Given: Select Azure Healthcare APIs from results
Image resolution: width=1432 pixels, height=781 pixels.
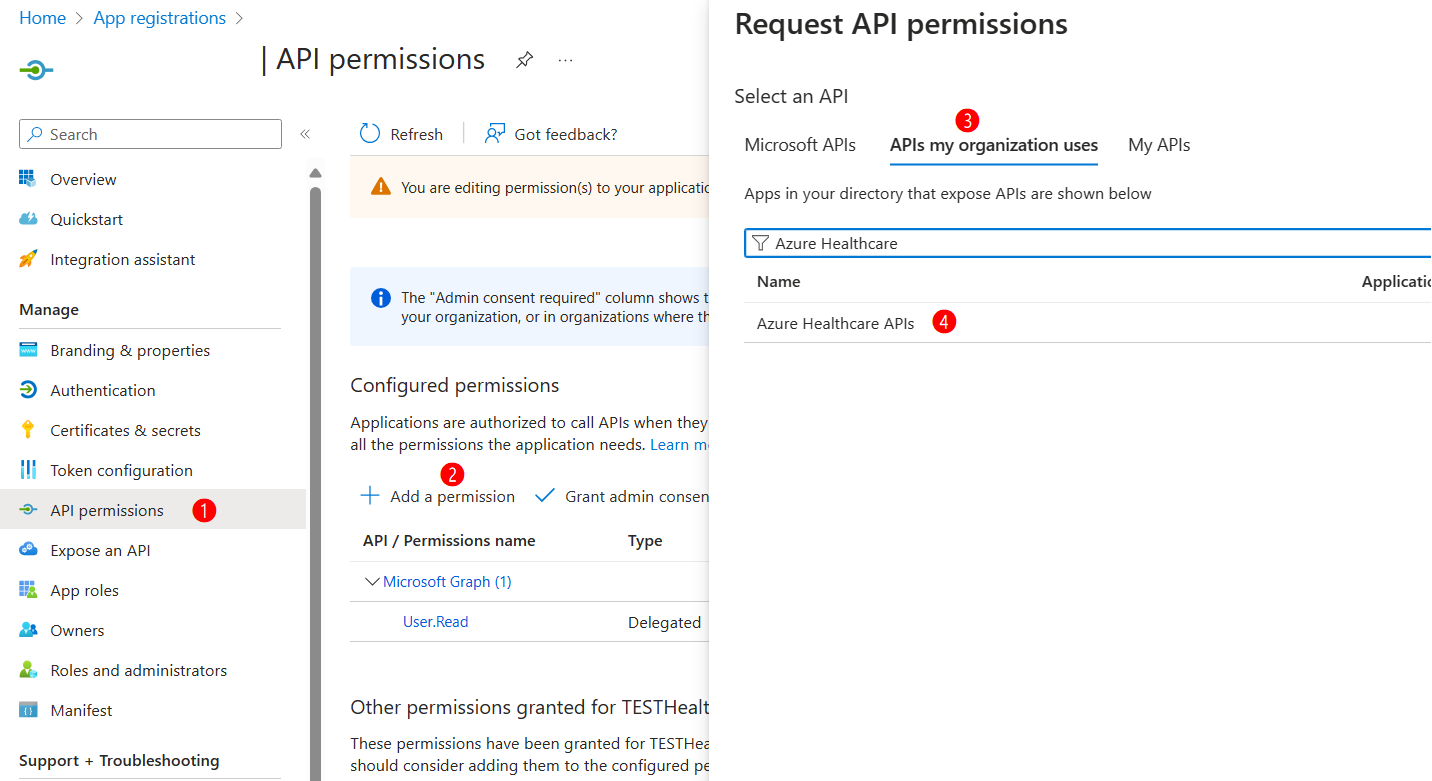Looking at the screenshot, I should [835, 323].
